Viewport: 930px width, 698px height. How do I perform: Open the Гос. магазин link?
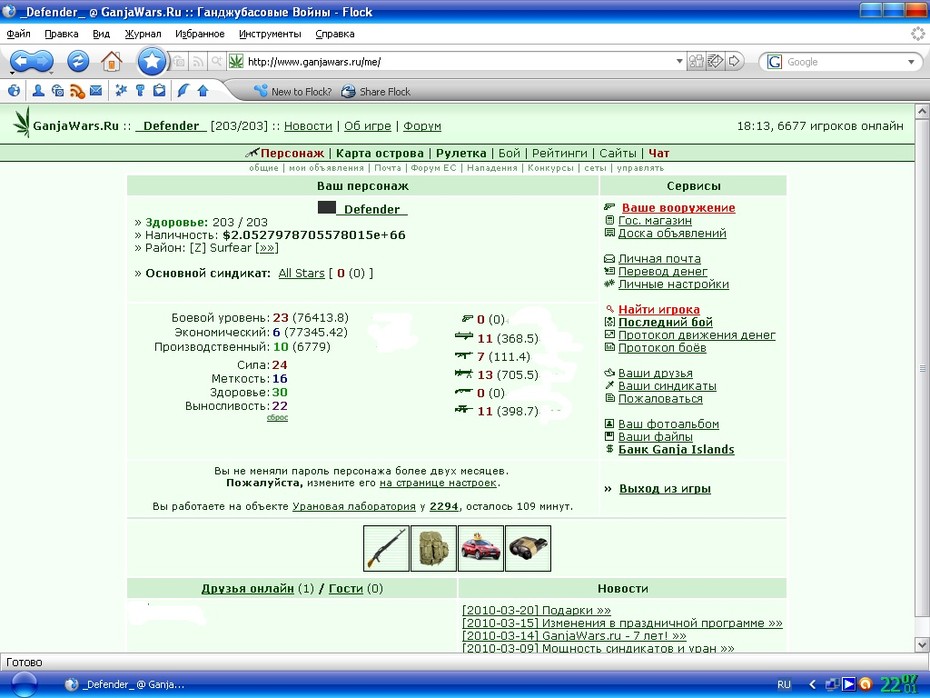(x=655, y=220)
